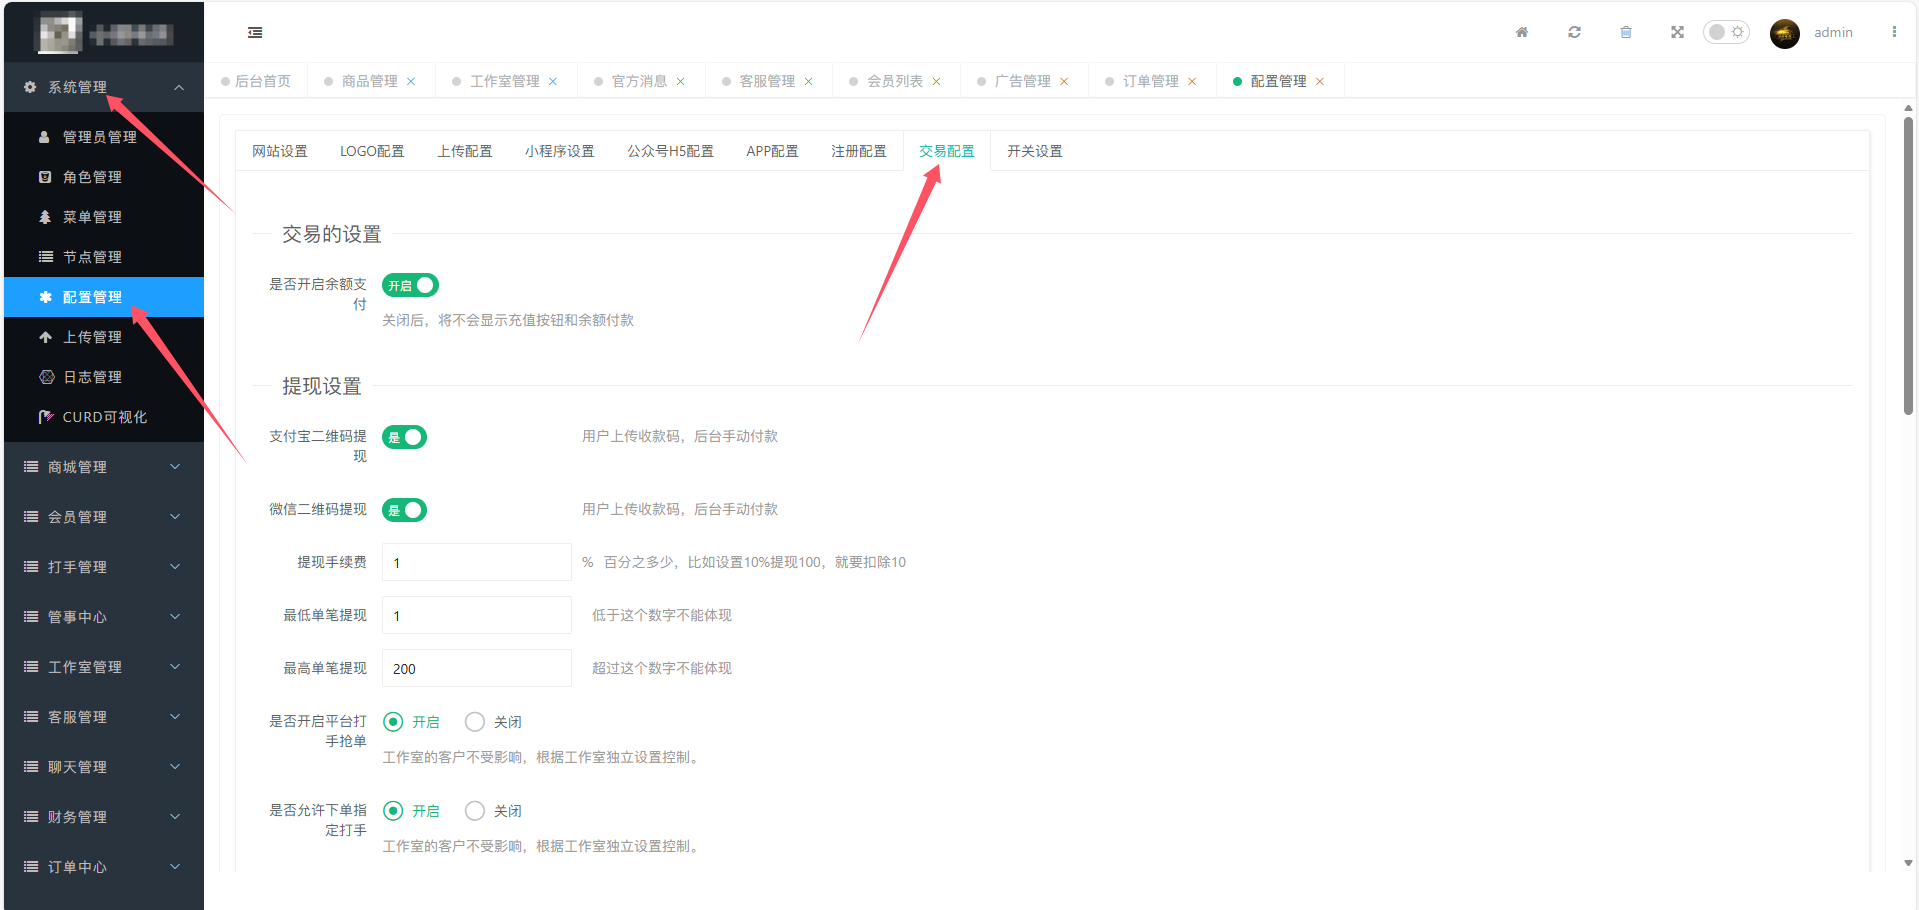Close the 商品管理 tab
This screenshot has height=910, width=1919.
411,82
